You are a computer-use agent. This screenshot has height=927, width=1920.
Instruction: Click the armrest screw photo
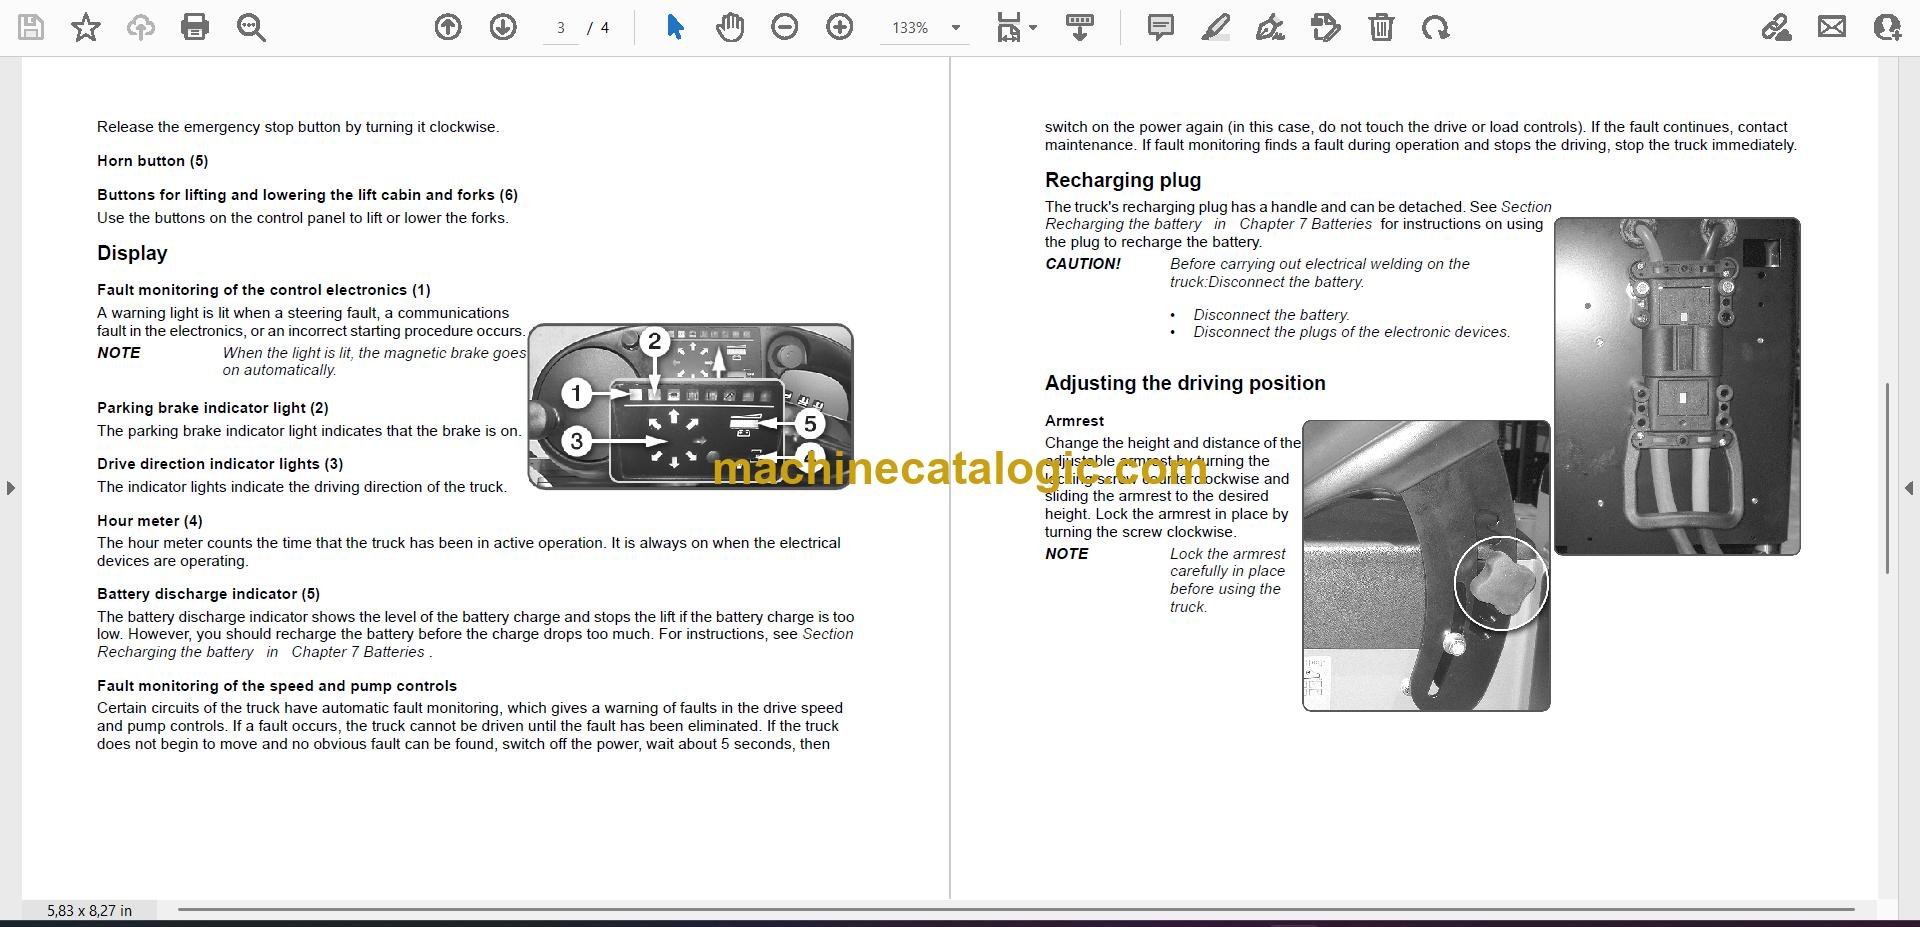point(1426,566)
